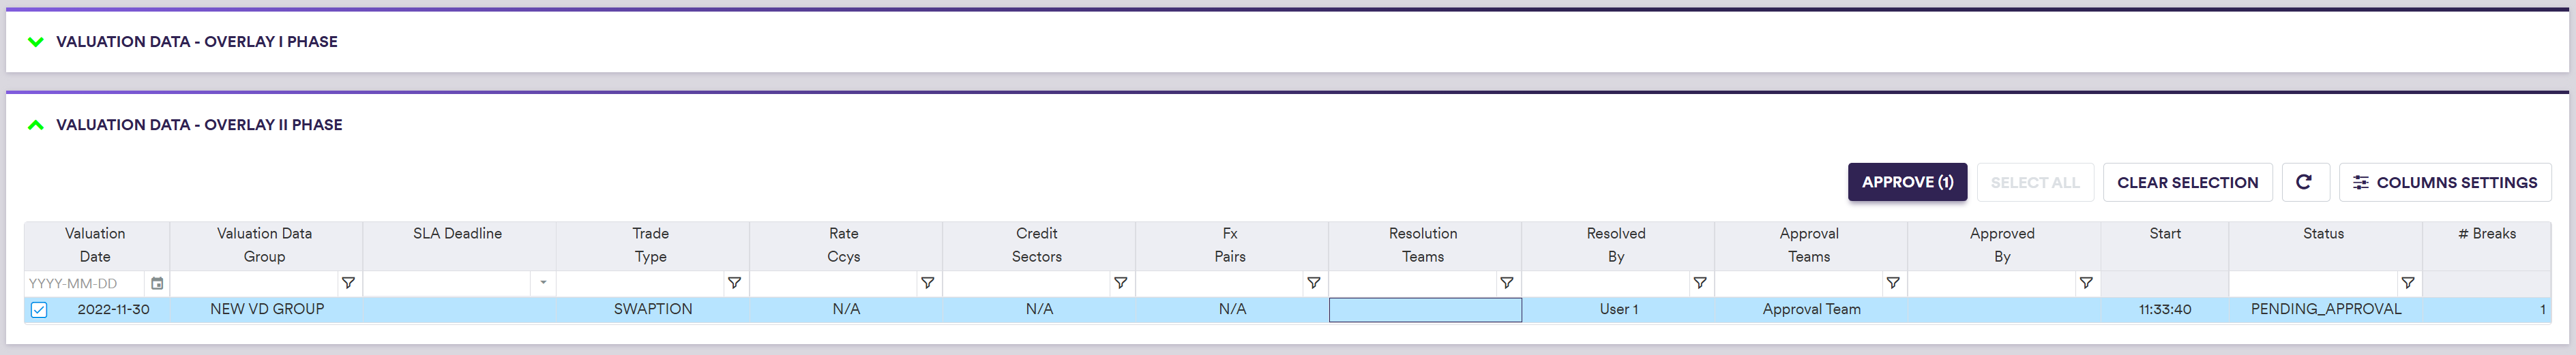Open the Resolution Teams filter icon

[1506, 284]
